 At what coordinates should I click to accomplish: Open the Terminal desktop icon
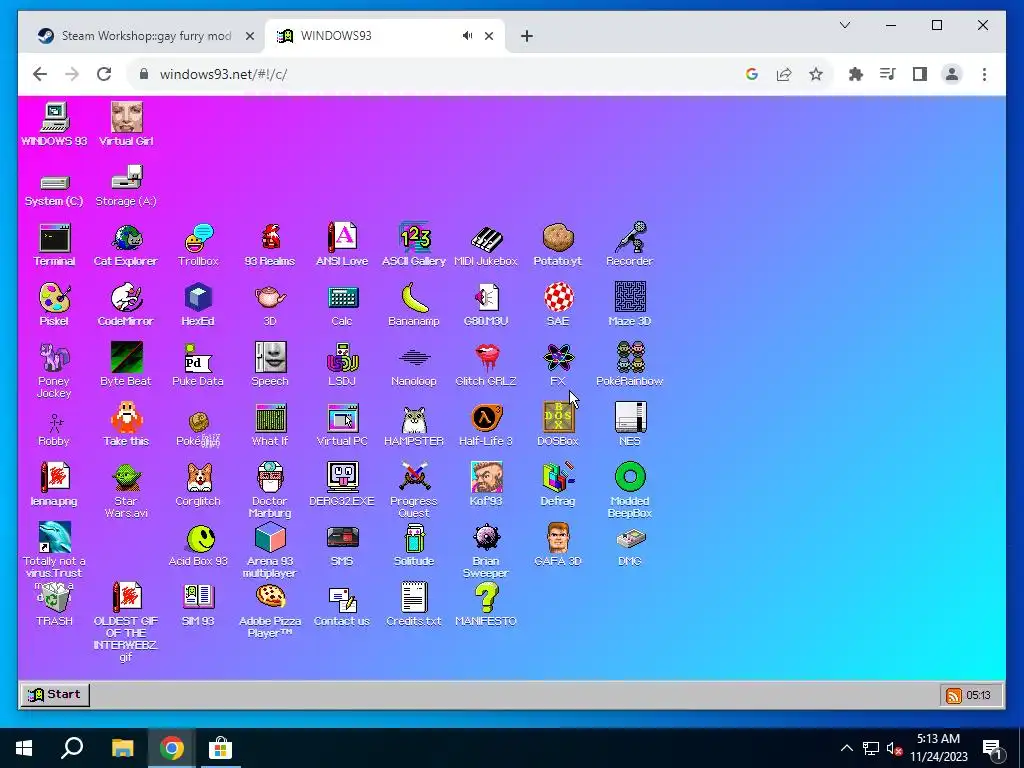pyautogui.click(x=55, y=239)
